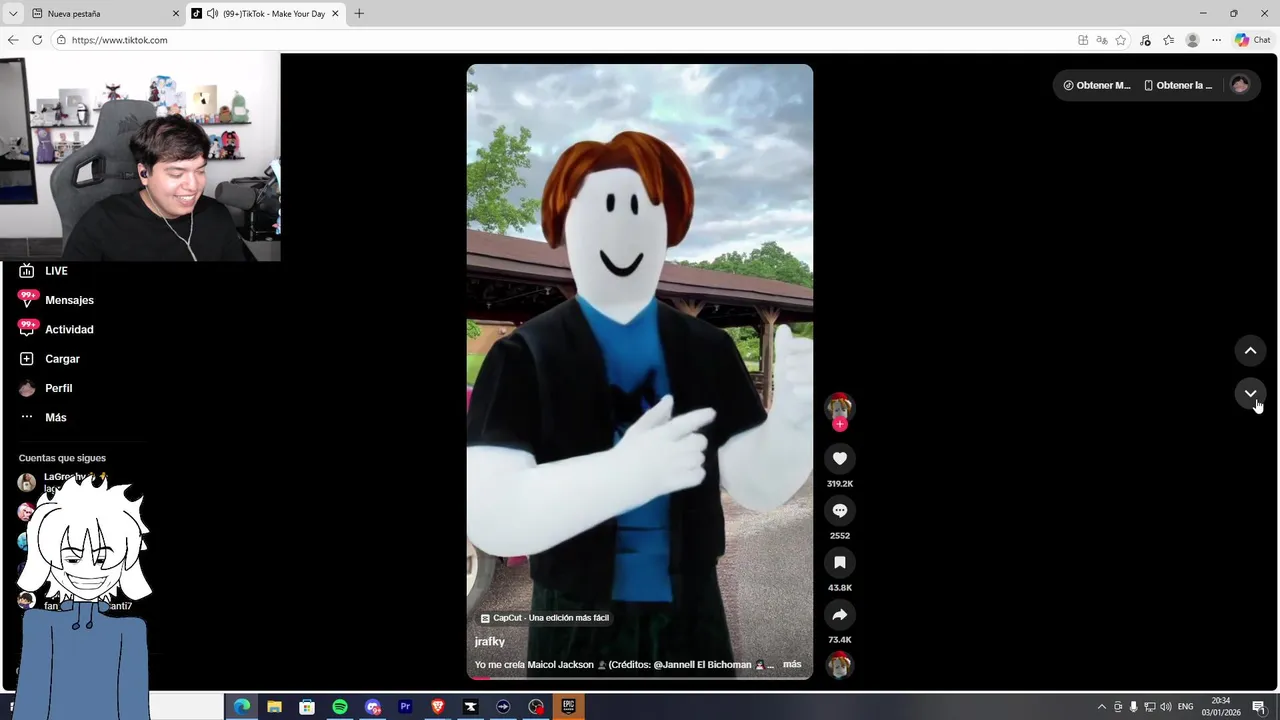Open Brave browser from the taskbar
Image resolution: width=1280 pixels, height=720 pixels.
click(438, 707)
